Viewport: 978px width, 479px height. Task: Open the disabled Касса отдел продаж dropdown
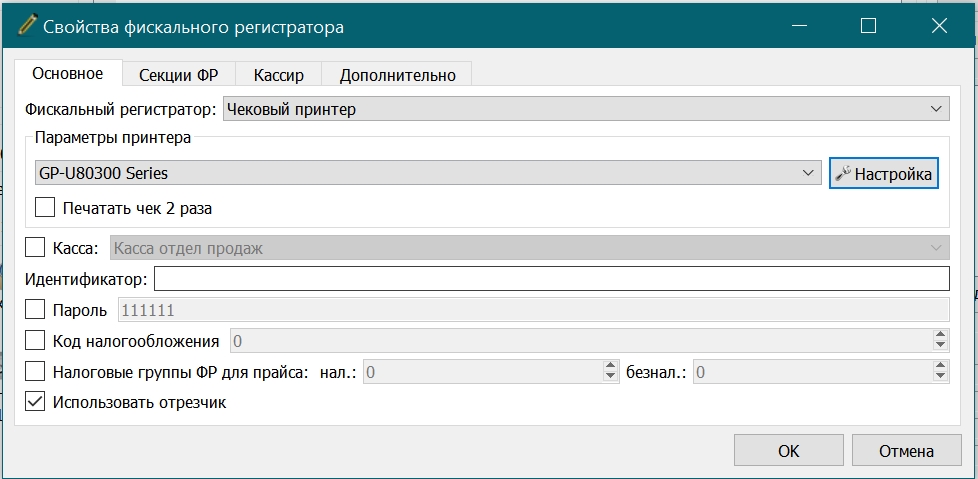530,248
